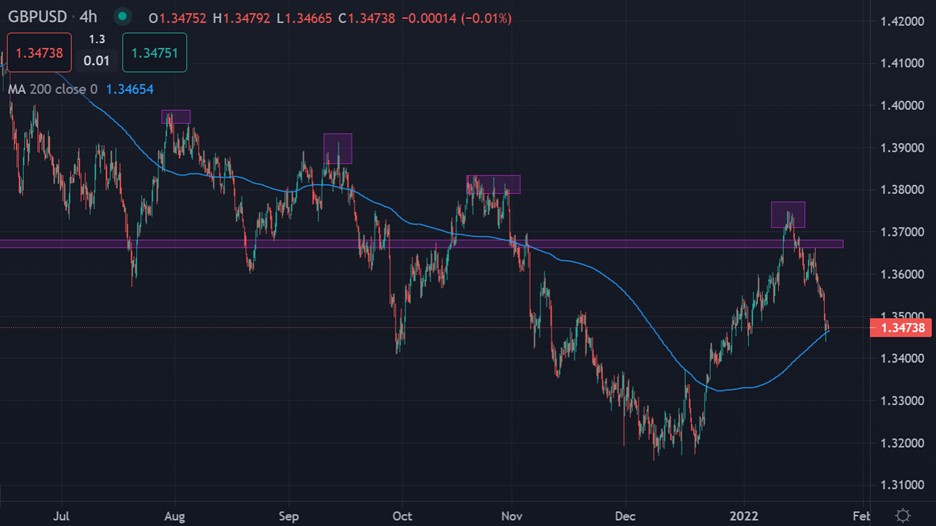The image size is (936, 526).
Task: Click the 1.42000 price axis label
Action: tap(902, 21)
